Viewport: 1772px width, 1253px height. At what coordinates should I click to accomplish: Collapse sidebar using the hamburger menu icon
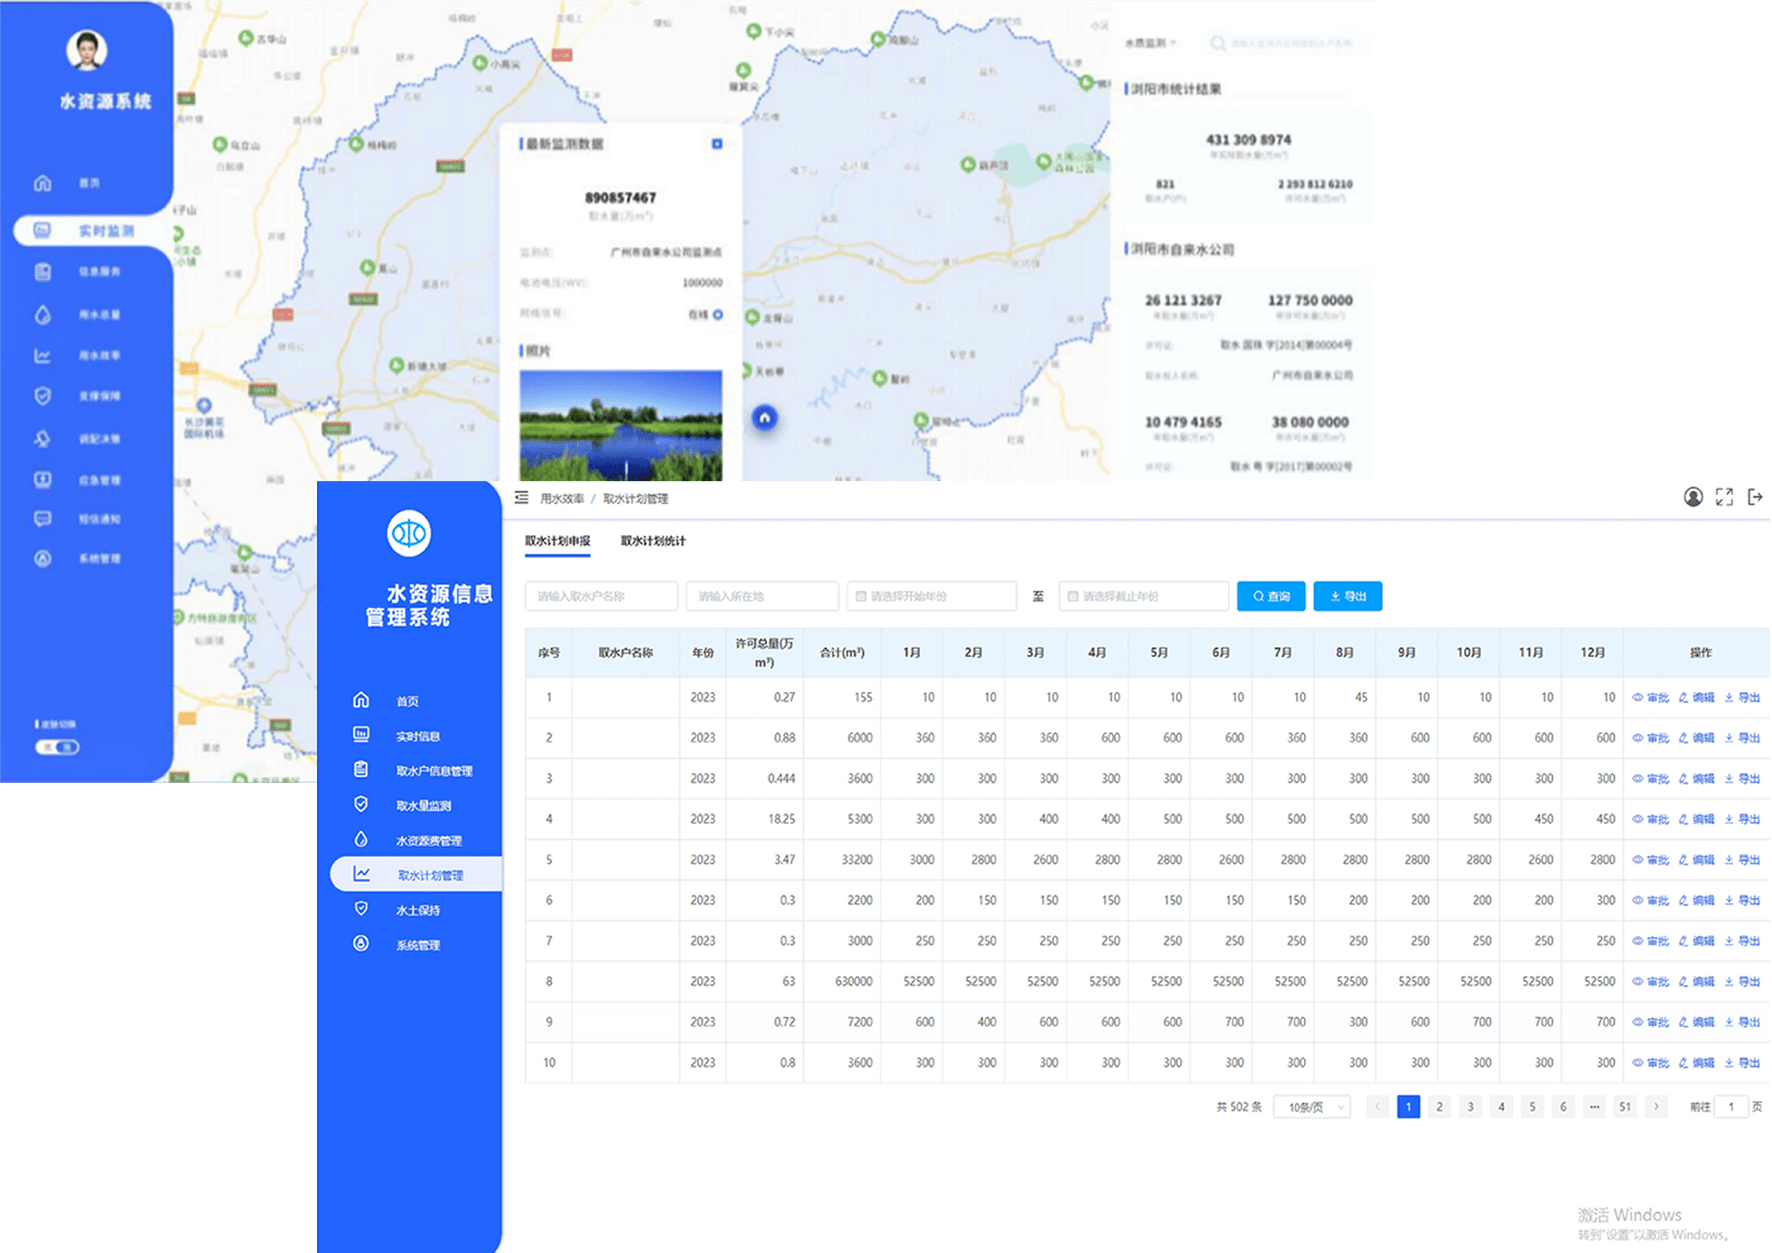[521, 498]
